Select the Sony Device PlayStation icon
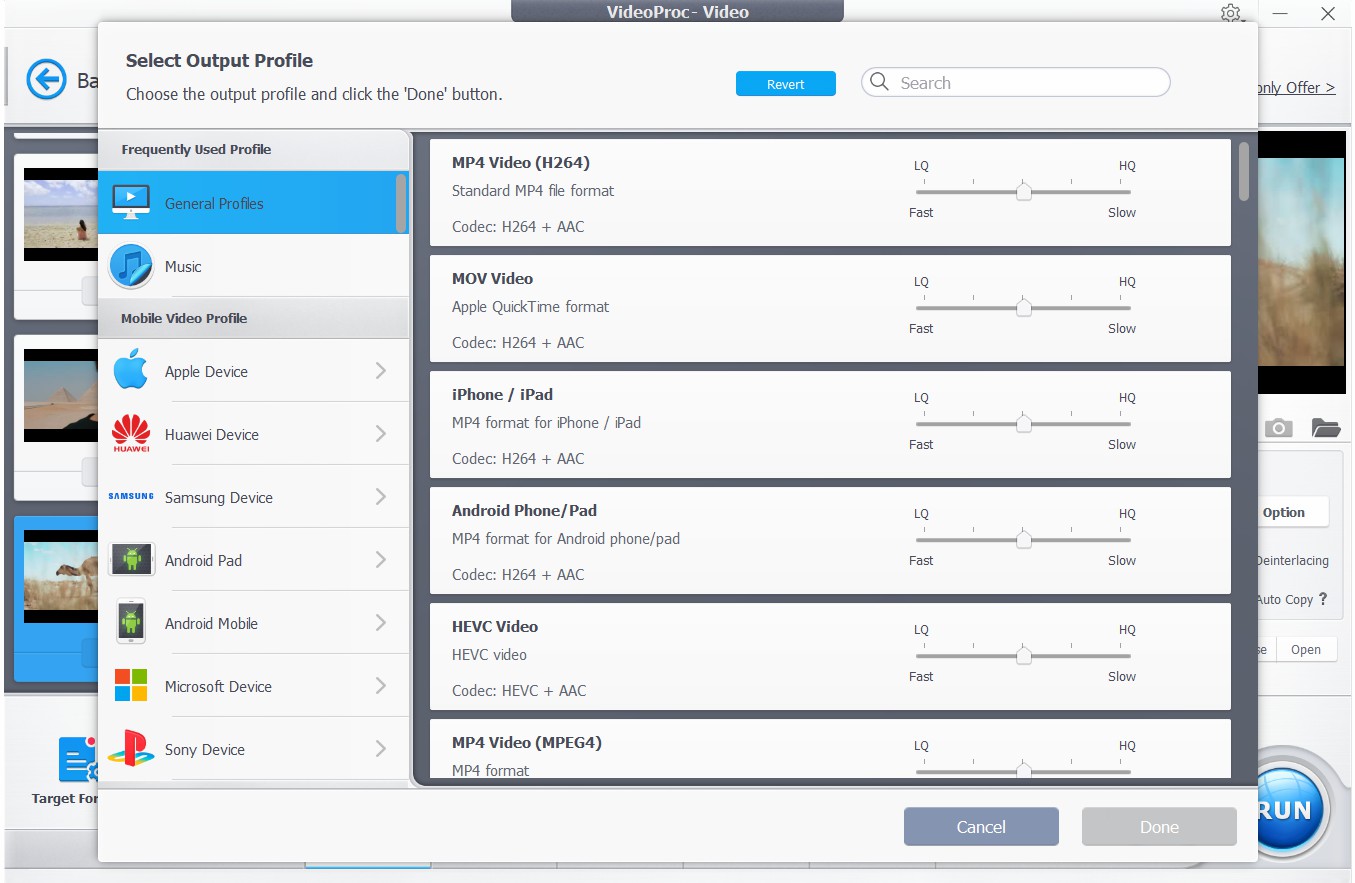This screenshot has height=883, width=1355. [131, 749]
